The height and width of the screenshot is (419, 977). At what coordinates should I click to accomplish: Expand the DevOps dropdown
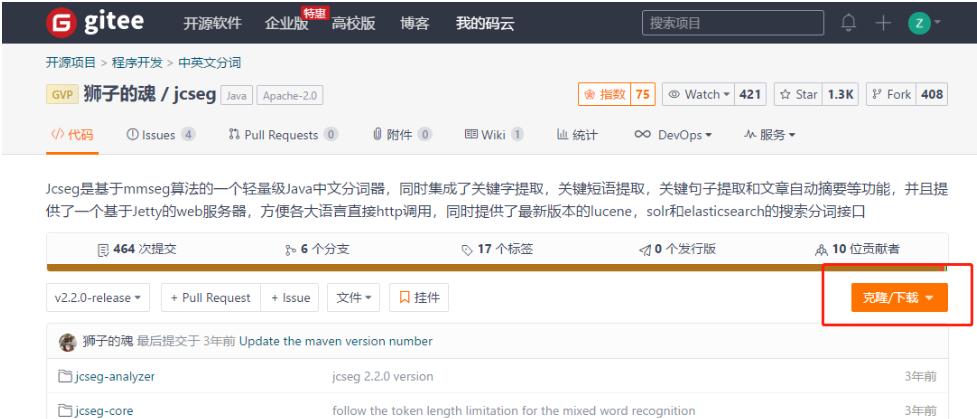[x=673, y=135]
